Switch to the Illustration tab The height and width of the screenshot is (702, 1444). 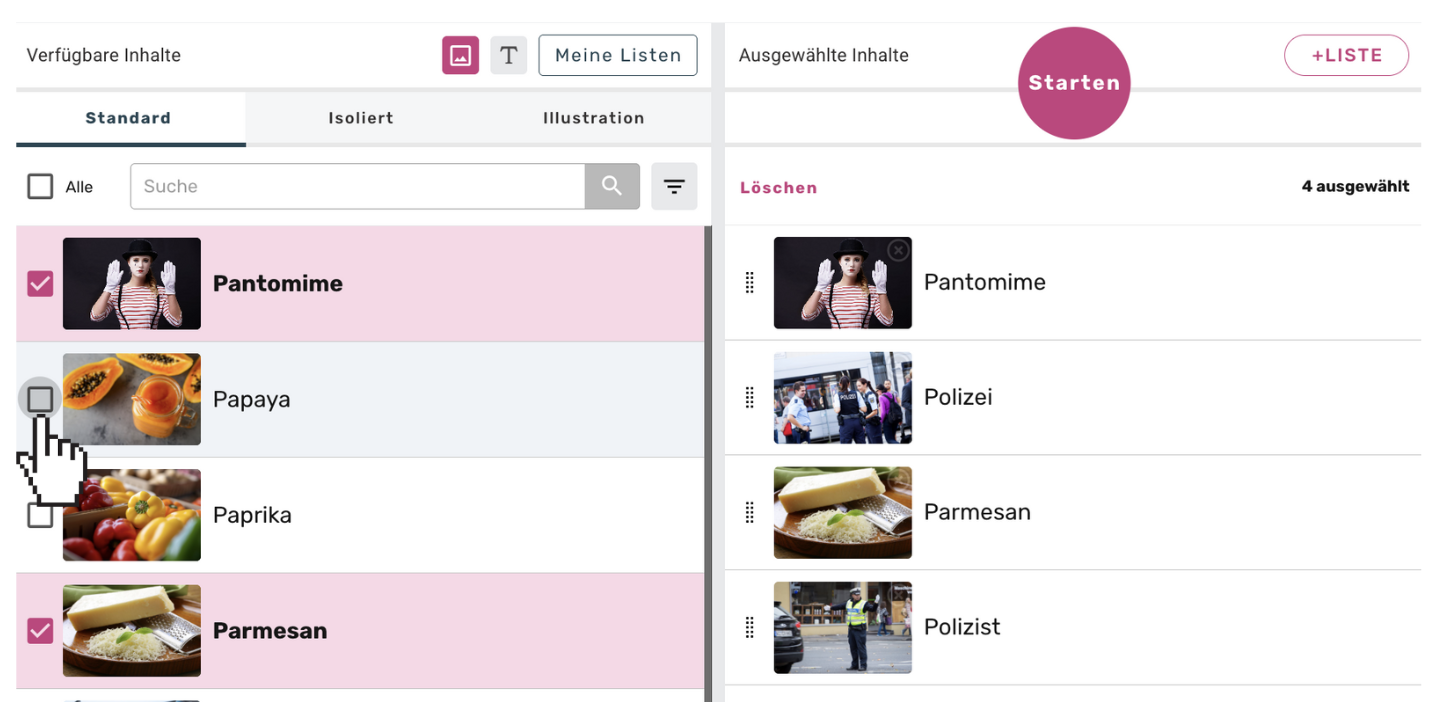[x=594, y=119]
